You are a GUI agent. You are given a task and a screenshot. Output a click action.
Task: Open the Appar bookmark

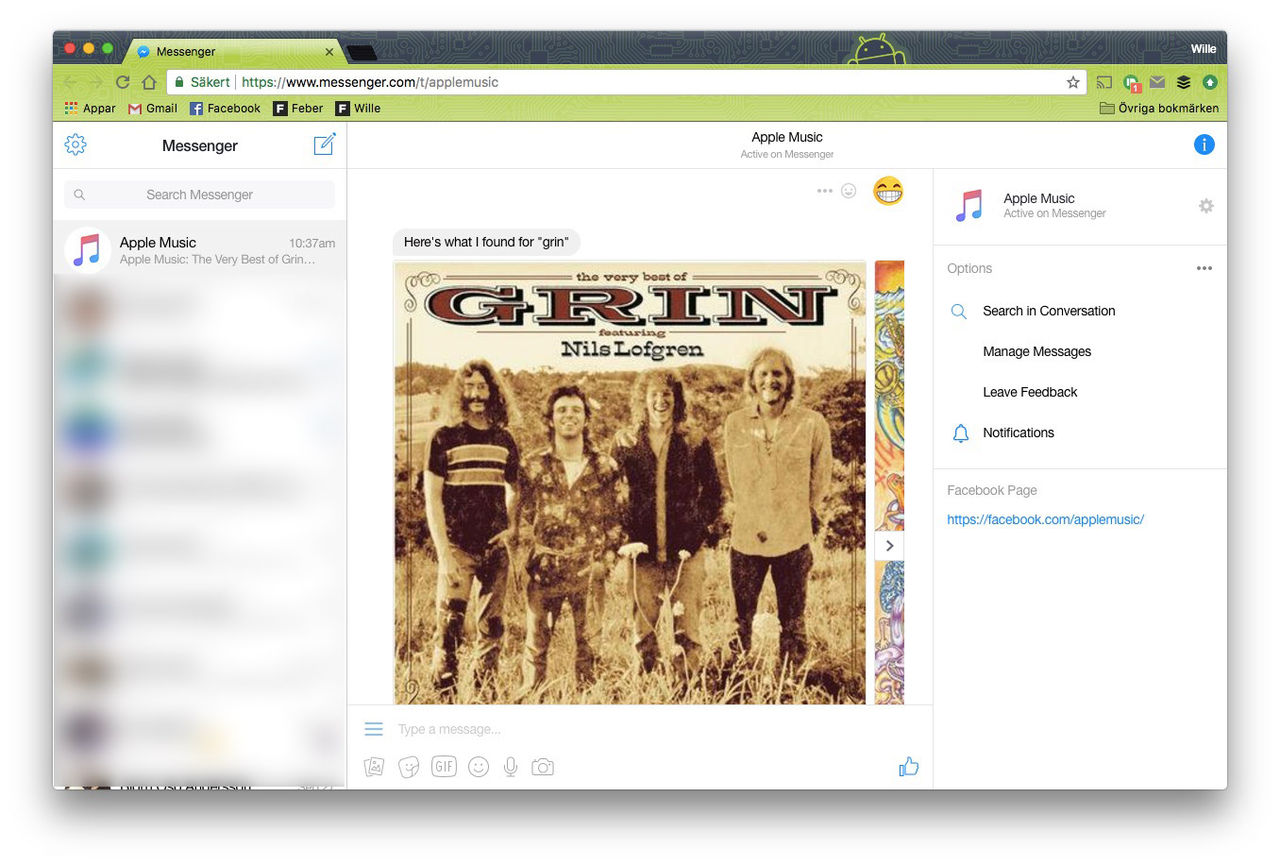pos(90,108)
